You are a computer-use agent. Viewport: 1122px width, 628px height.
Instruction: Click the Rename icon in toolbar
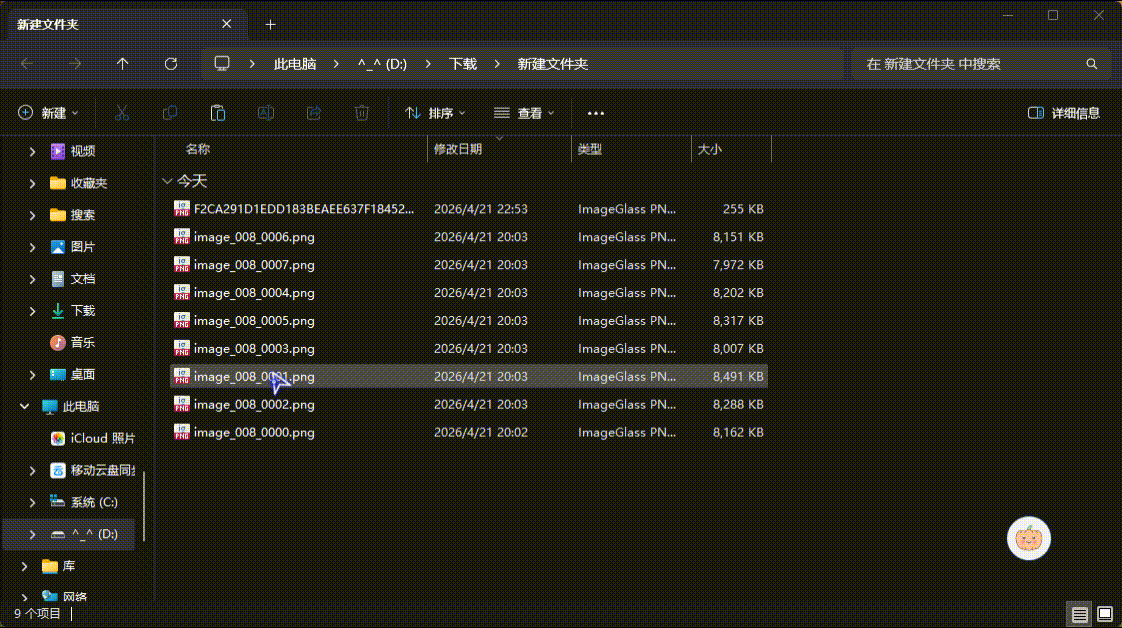[266, 113]
